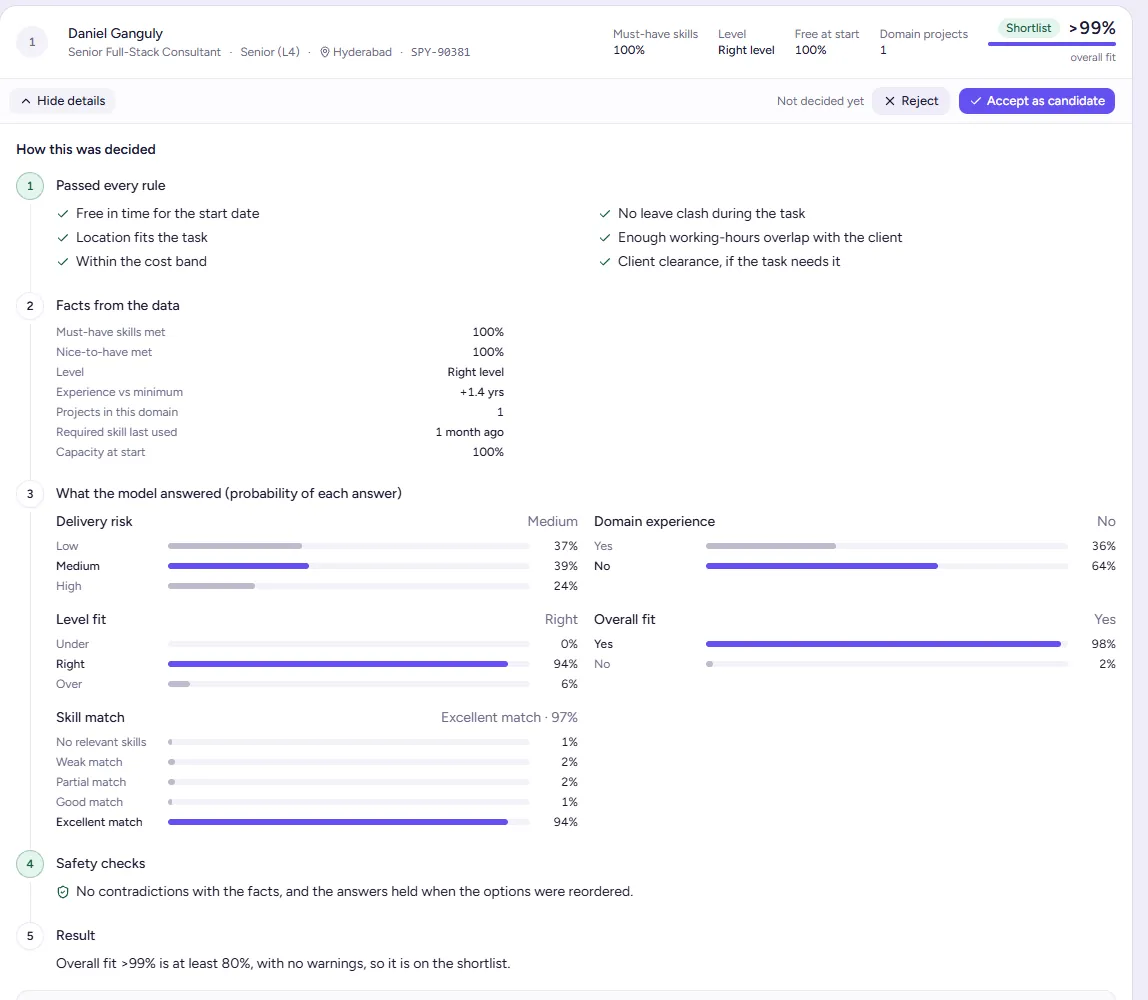This screenshot has height=1000, width=1148.
Task: Click the How this was decided heading
Action: click(86, 149)
